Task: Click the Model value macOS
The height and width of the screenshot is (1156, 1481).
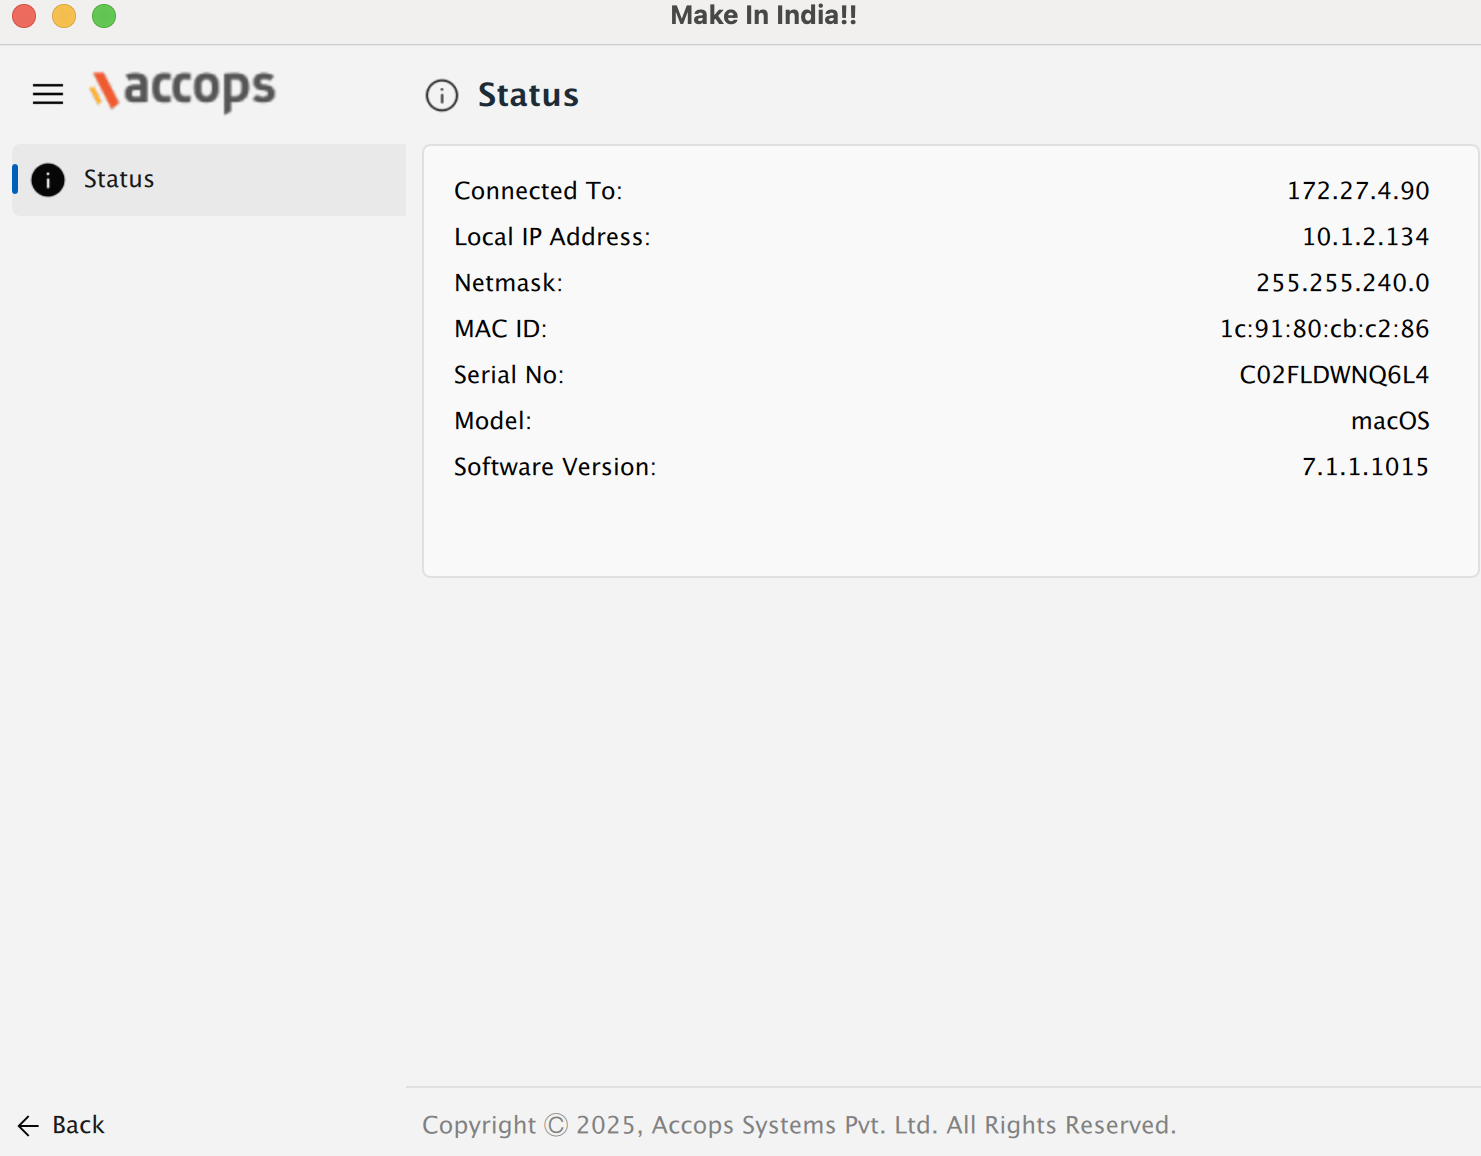Action: coord(1389,421)
